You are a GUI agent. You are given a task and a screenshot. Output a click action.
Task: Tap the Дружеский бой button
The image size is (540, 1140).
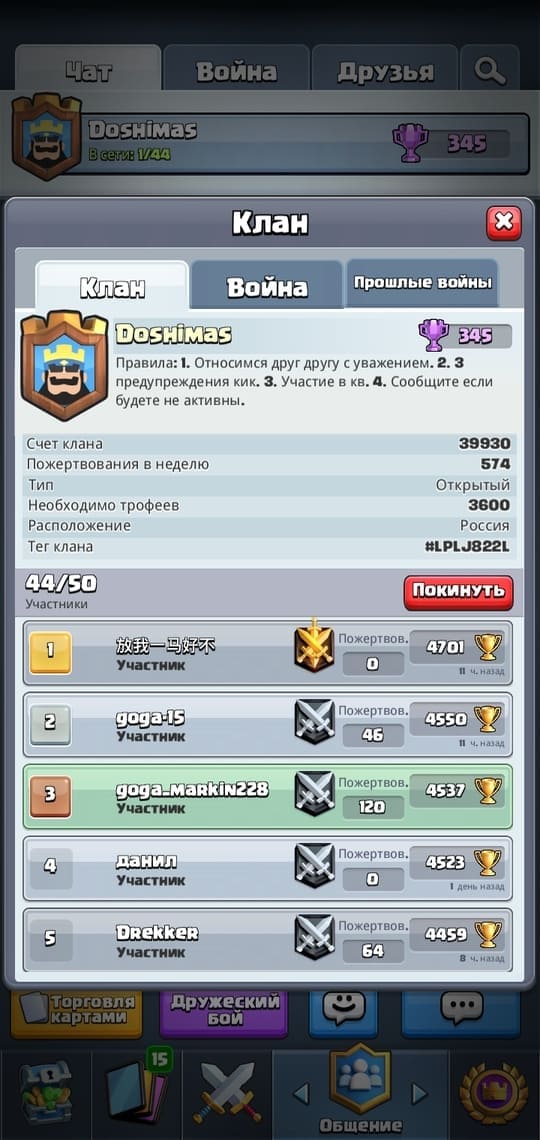(224, 1011)
